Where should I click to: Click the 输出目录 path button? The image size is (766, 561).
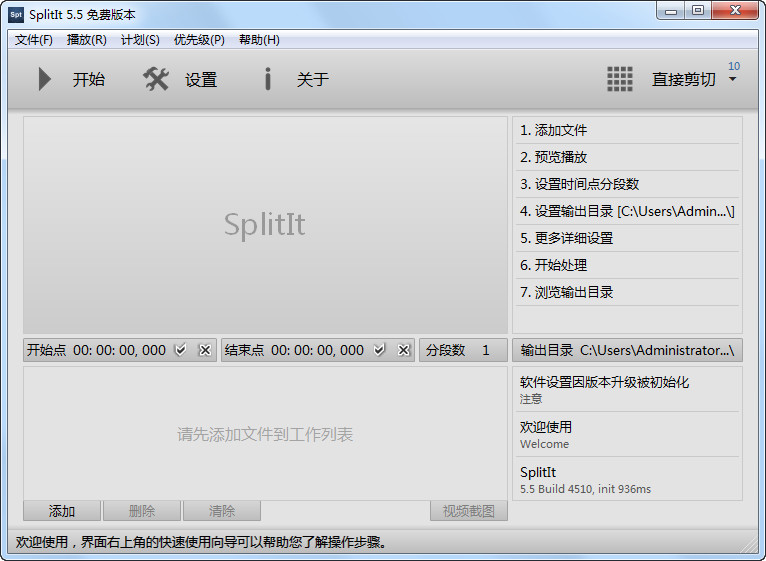click(x=627, y=350)
